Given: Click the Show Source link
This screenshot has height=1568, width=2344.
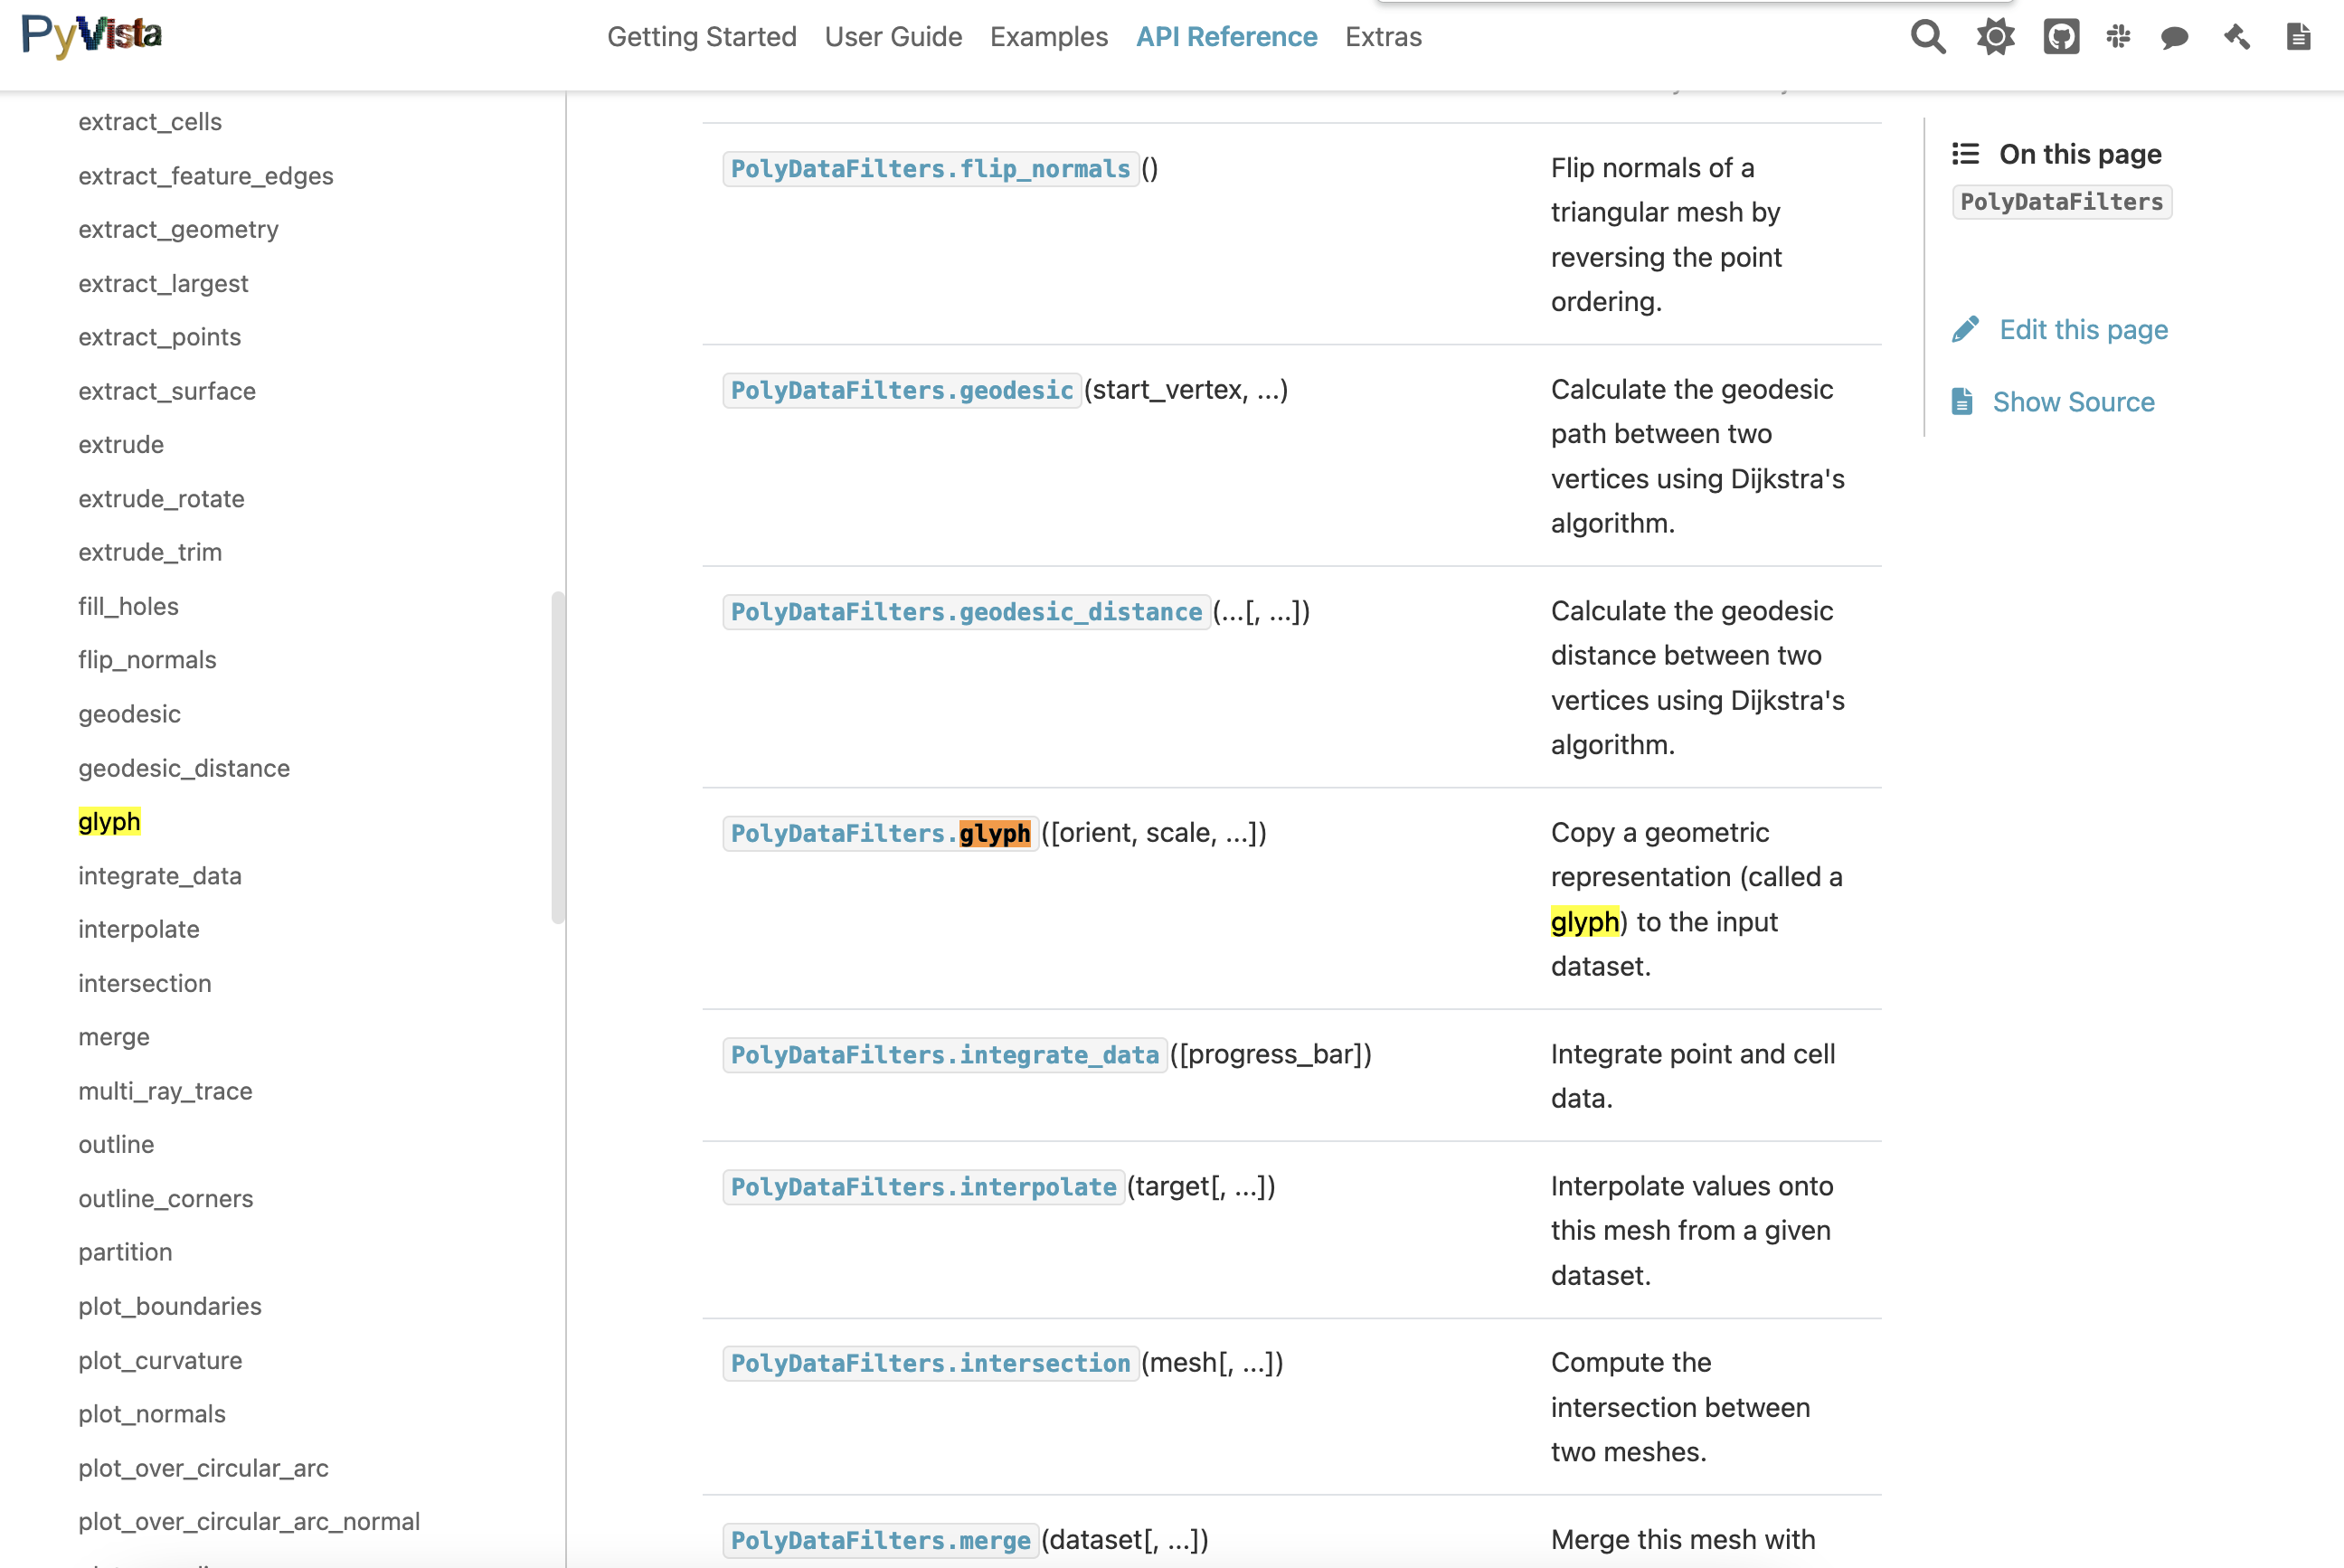Looking at the screenshot, I should pyautogui.click(x=2073, y=402).
